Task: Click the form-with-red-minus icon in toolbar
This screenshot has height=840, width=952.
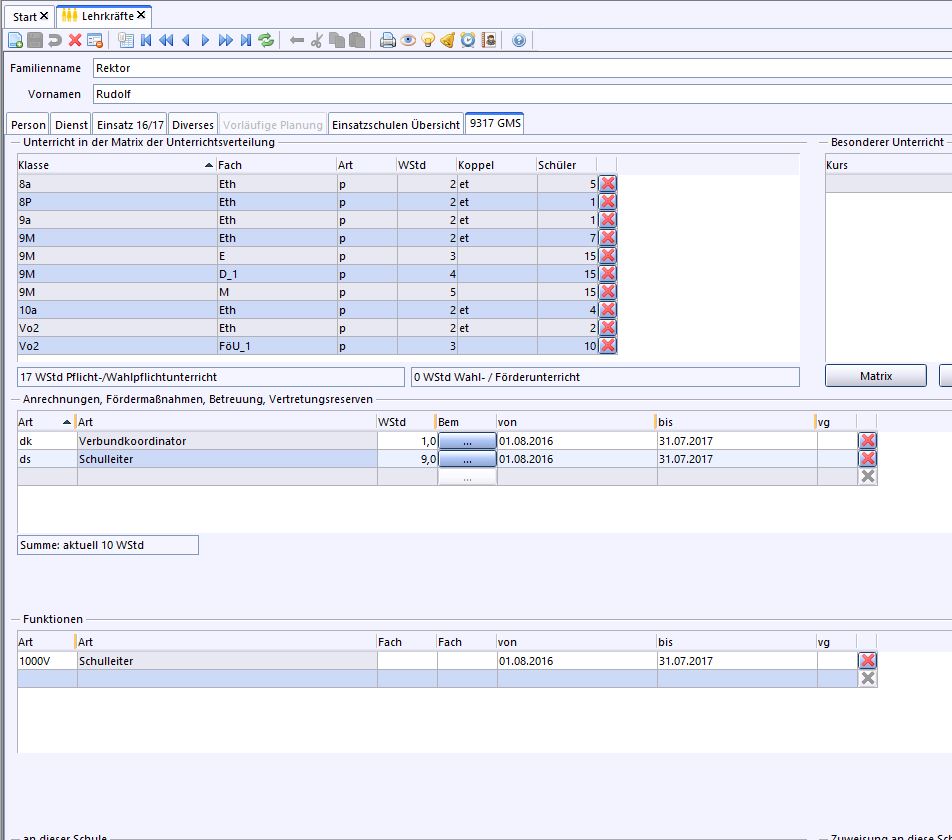Action: coord(95,41)
